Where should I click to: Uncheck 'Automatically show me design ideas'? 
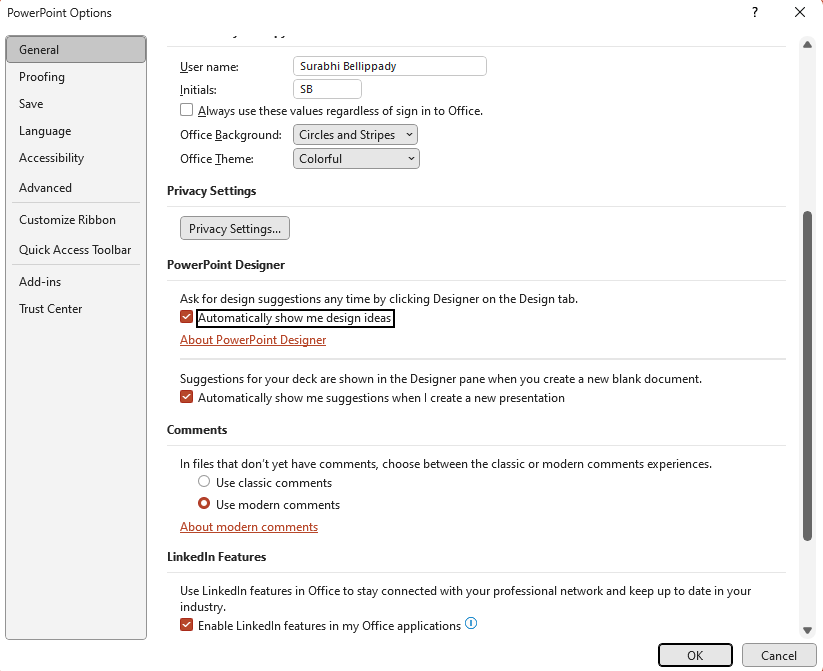click(x=186, y=317)
